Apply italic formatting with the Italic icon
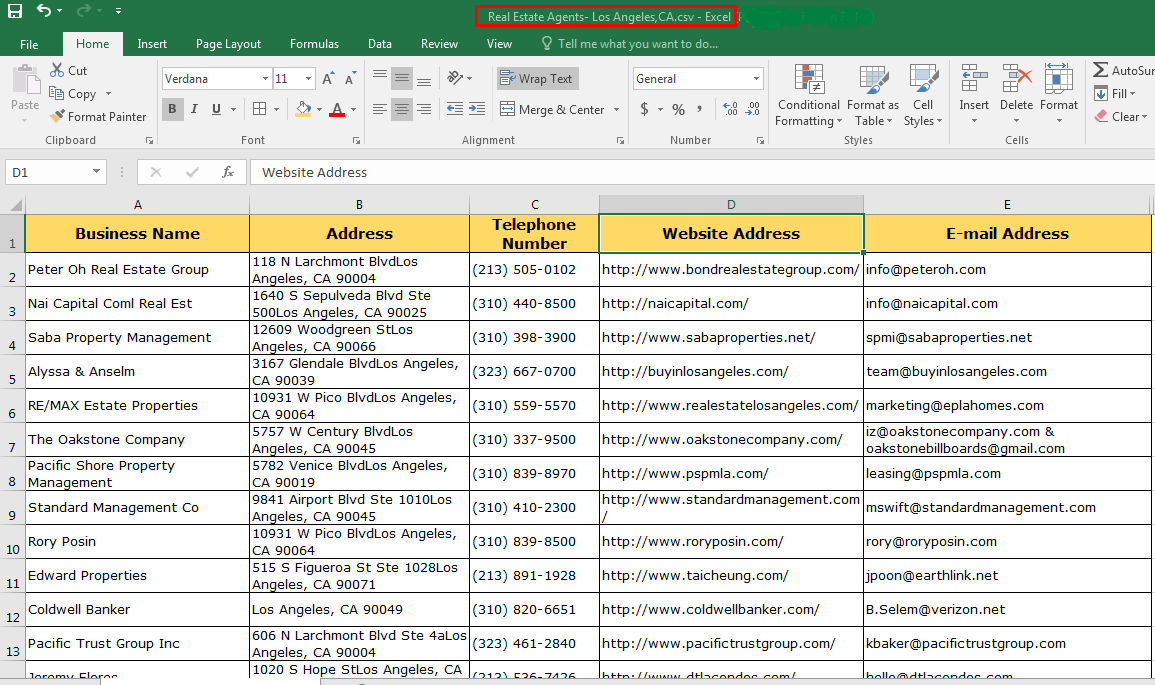 [x=193, y=110]
